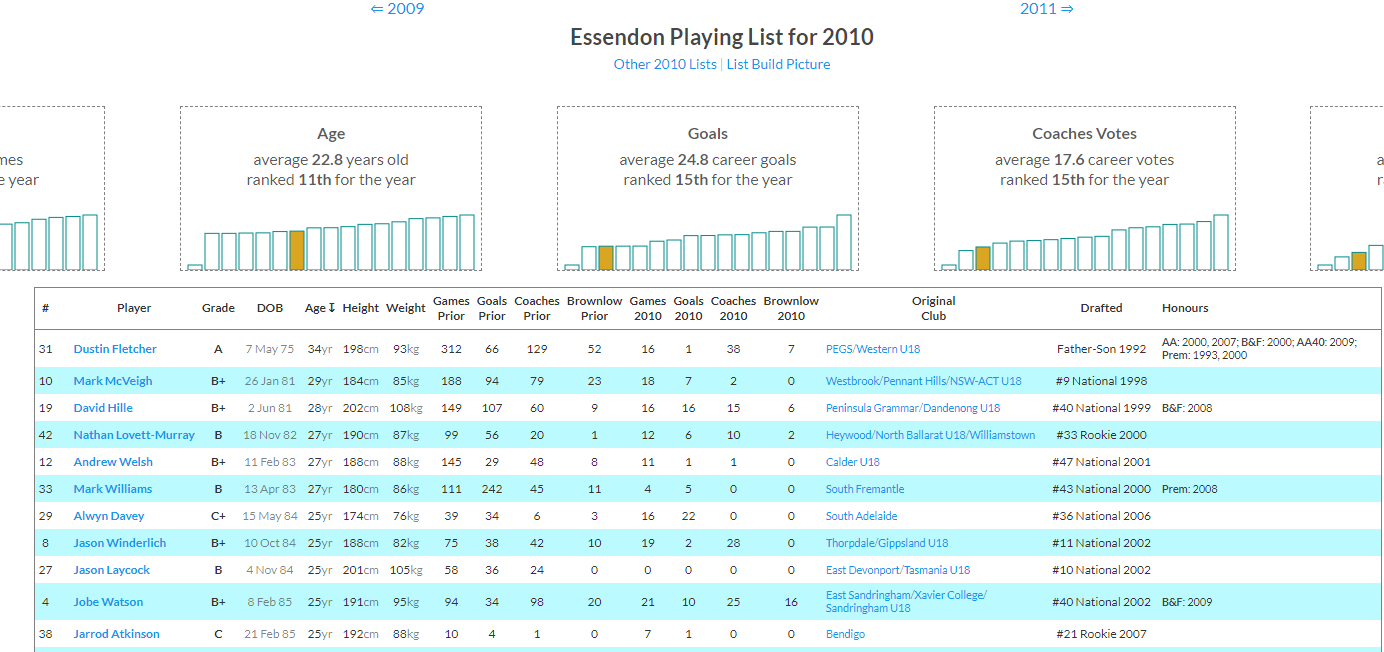Open Dustin Fletcher's player page

(115, 349)
